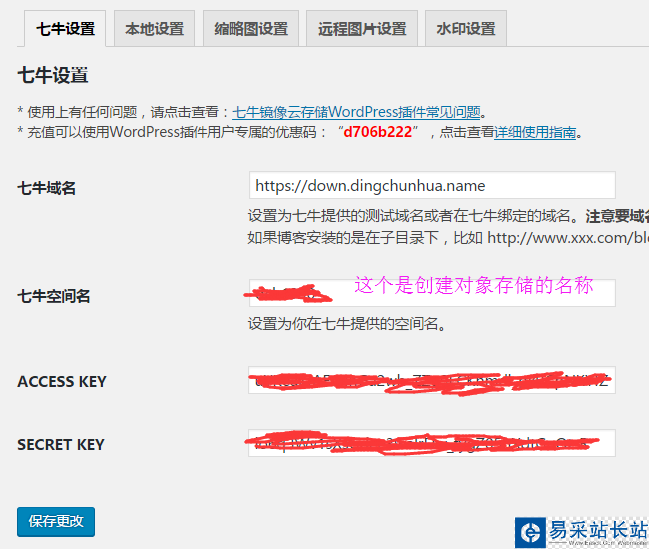Click the 易采站长站 watermark text
Screen dimensions: 649x549
[598, 530]
